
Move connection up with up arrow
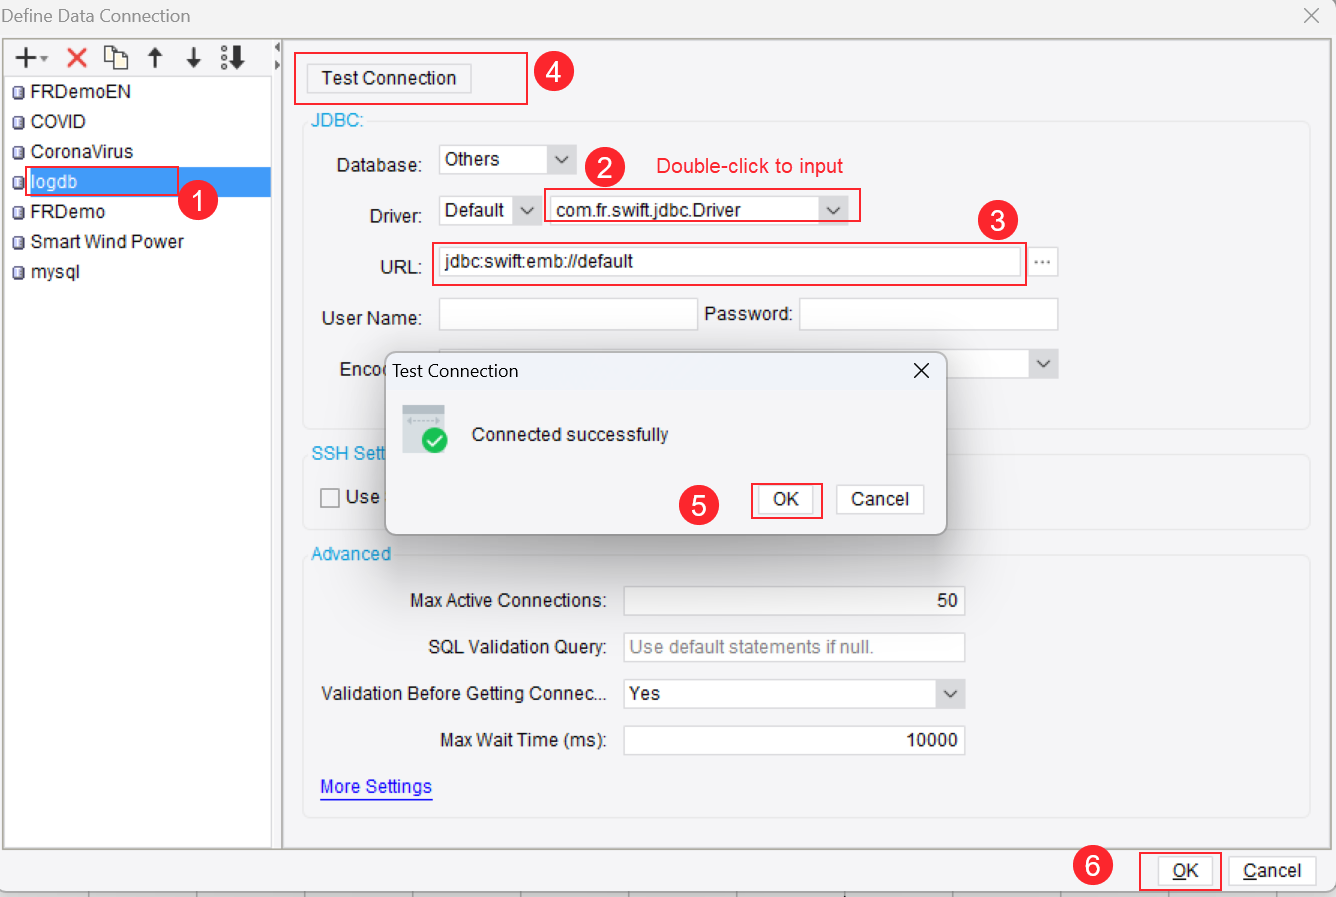click(x=155, y=58)
